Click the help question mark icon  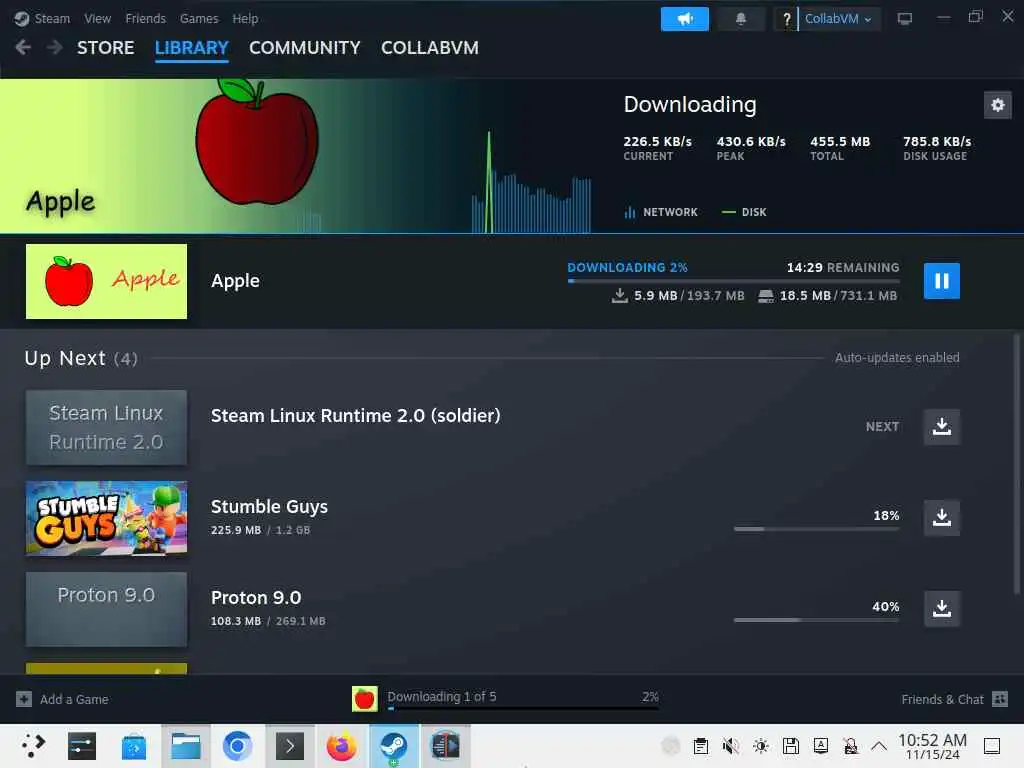coord(786,19)
